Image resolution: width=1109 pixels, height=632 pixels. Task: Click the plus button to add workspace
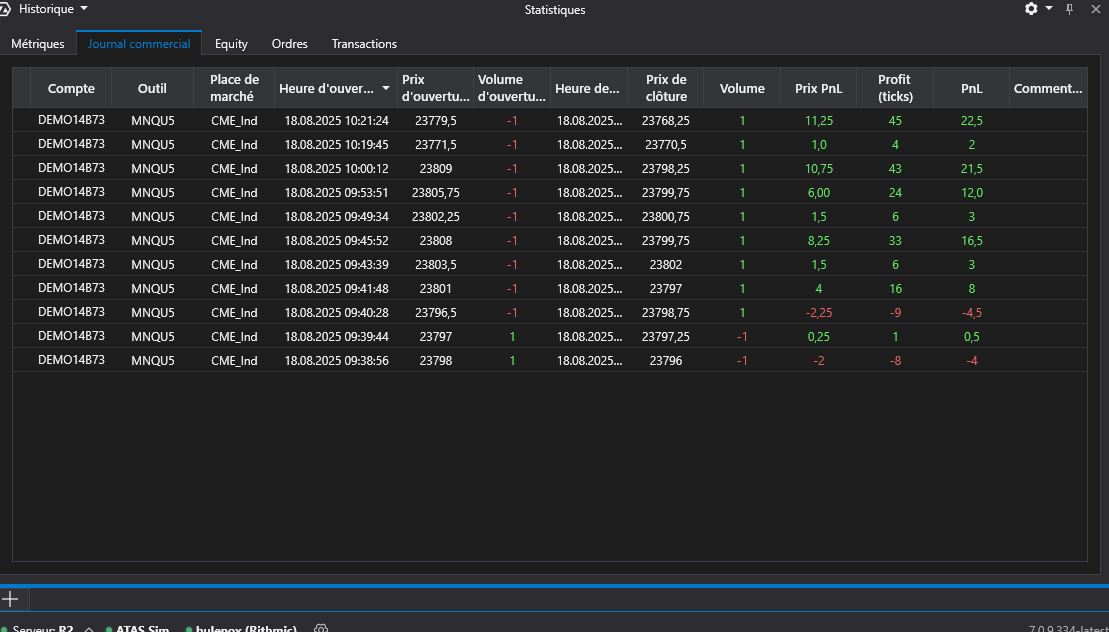tap(10, 599)
